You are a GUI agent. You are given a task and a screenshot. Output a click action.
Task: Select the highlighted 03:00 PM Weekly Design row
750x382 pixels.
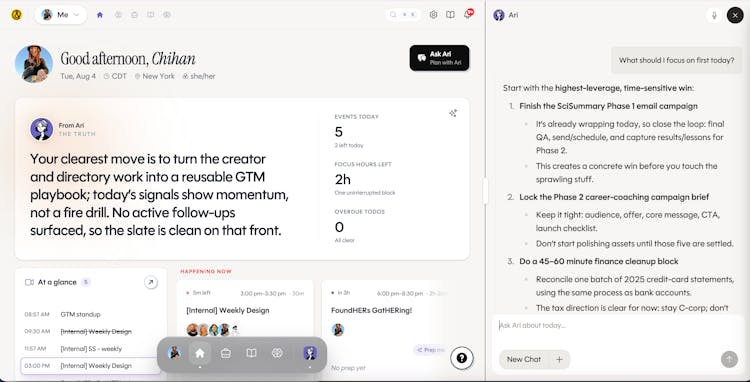pyautogui.click(x=91, y=366)
